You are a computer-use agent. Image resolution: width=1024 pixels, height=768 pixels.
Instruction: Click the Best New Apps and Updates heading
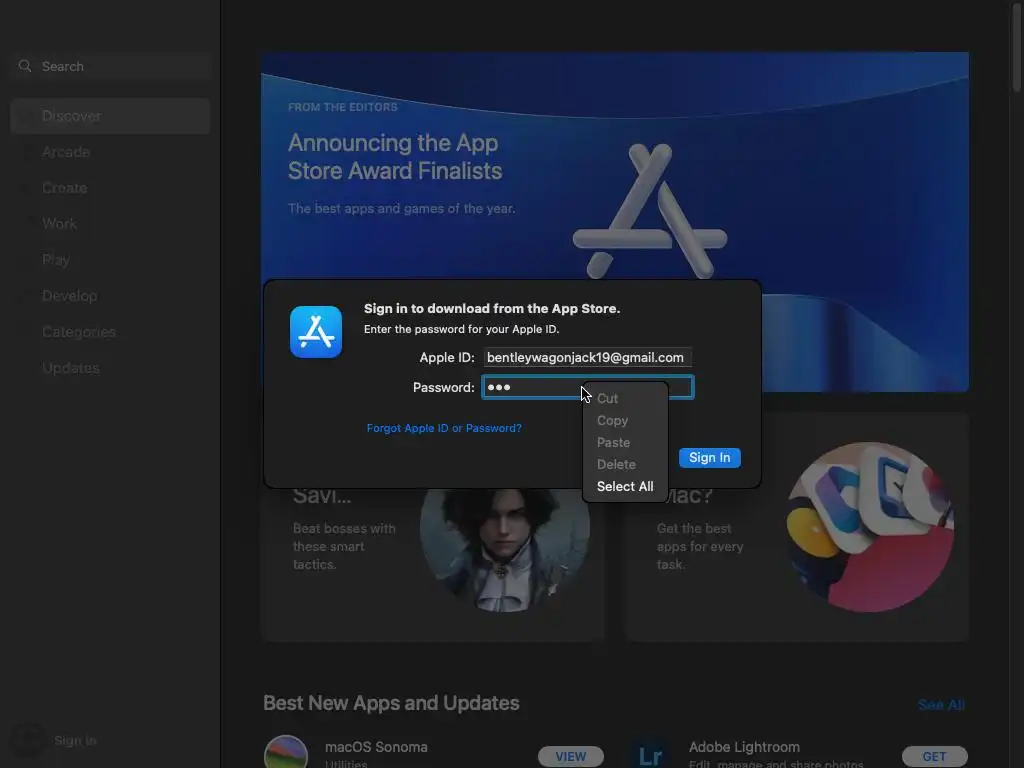pyautogui.click(x=391, y=703)
